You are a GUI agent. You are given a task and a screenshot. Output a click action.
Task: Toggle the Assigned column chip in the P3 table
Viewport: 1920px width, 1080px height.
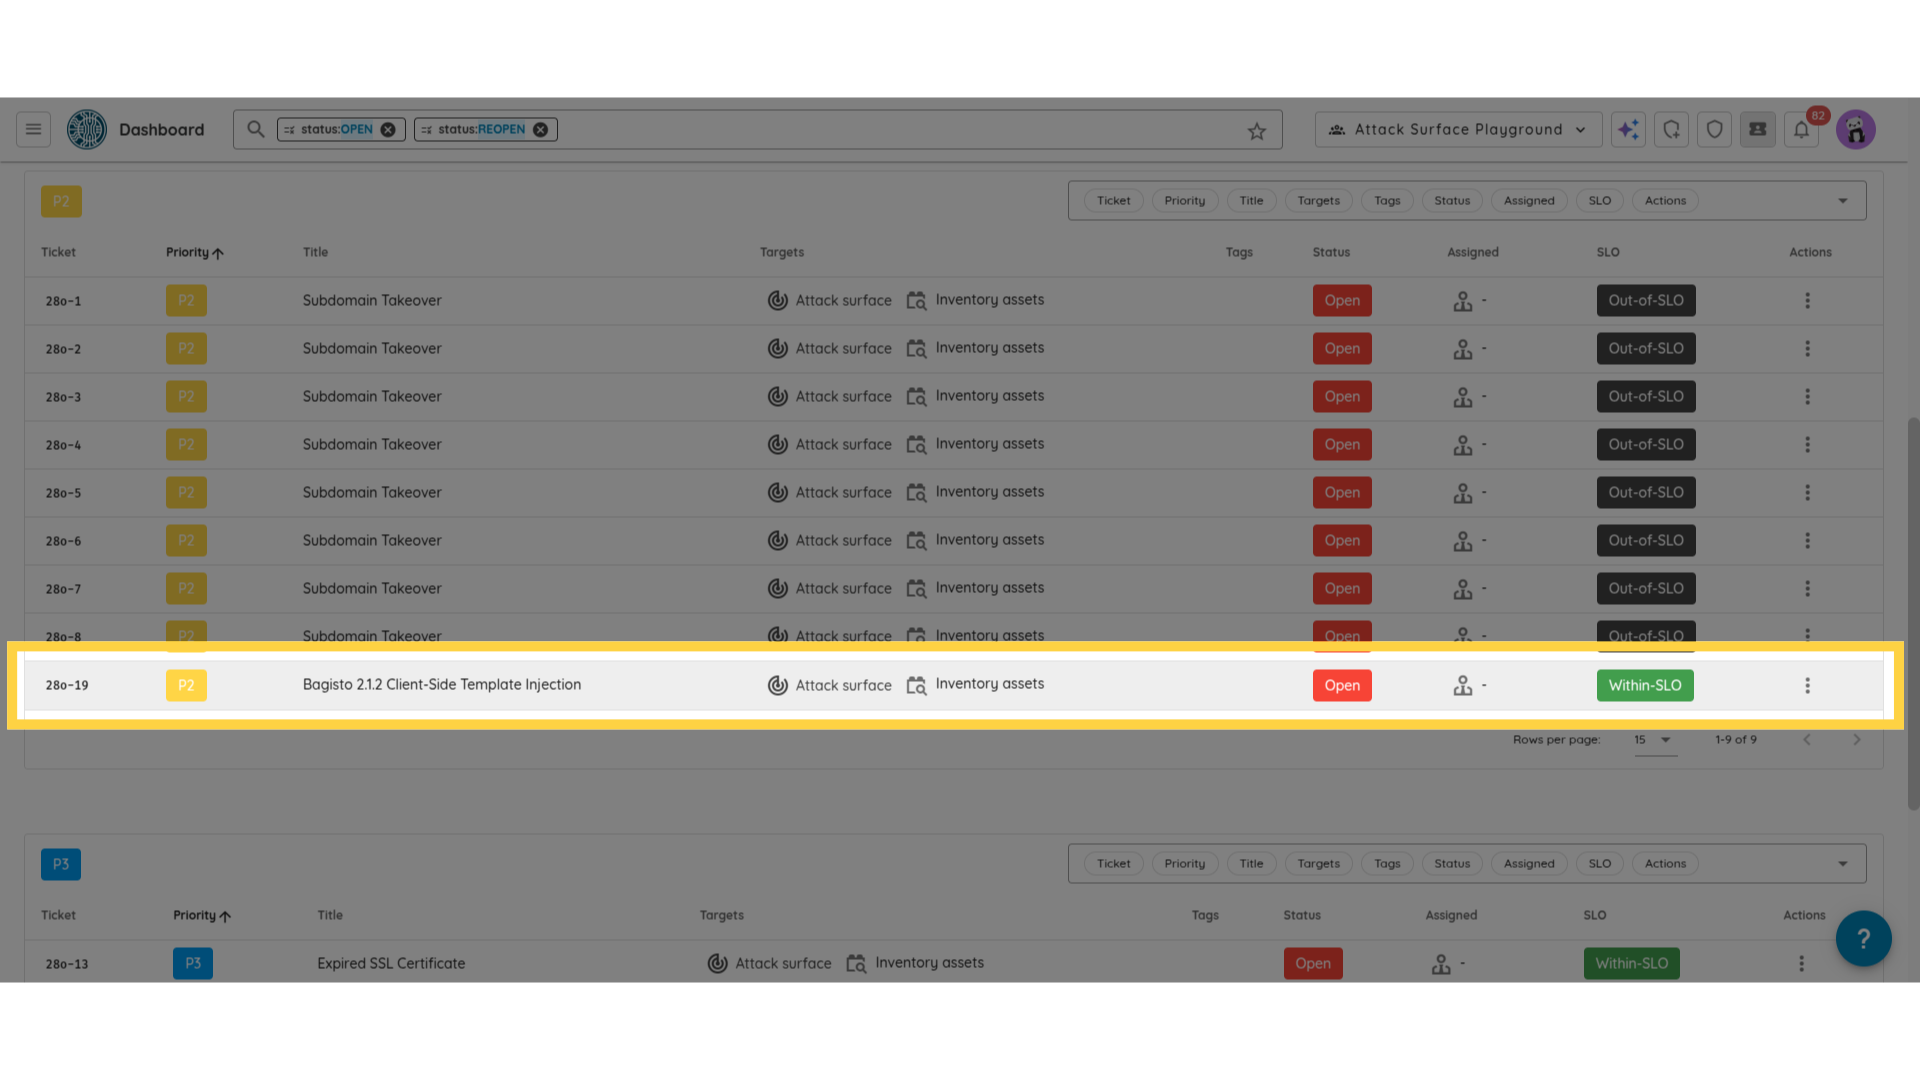click(1529, 864)
